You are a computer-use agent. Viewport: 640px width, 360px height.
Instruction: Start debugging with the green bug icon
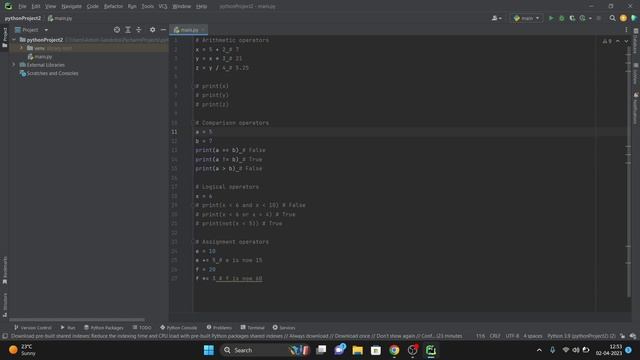pos(562,18)
